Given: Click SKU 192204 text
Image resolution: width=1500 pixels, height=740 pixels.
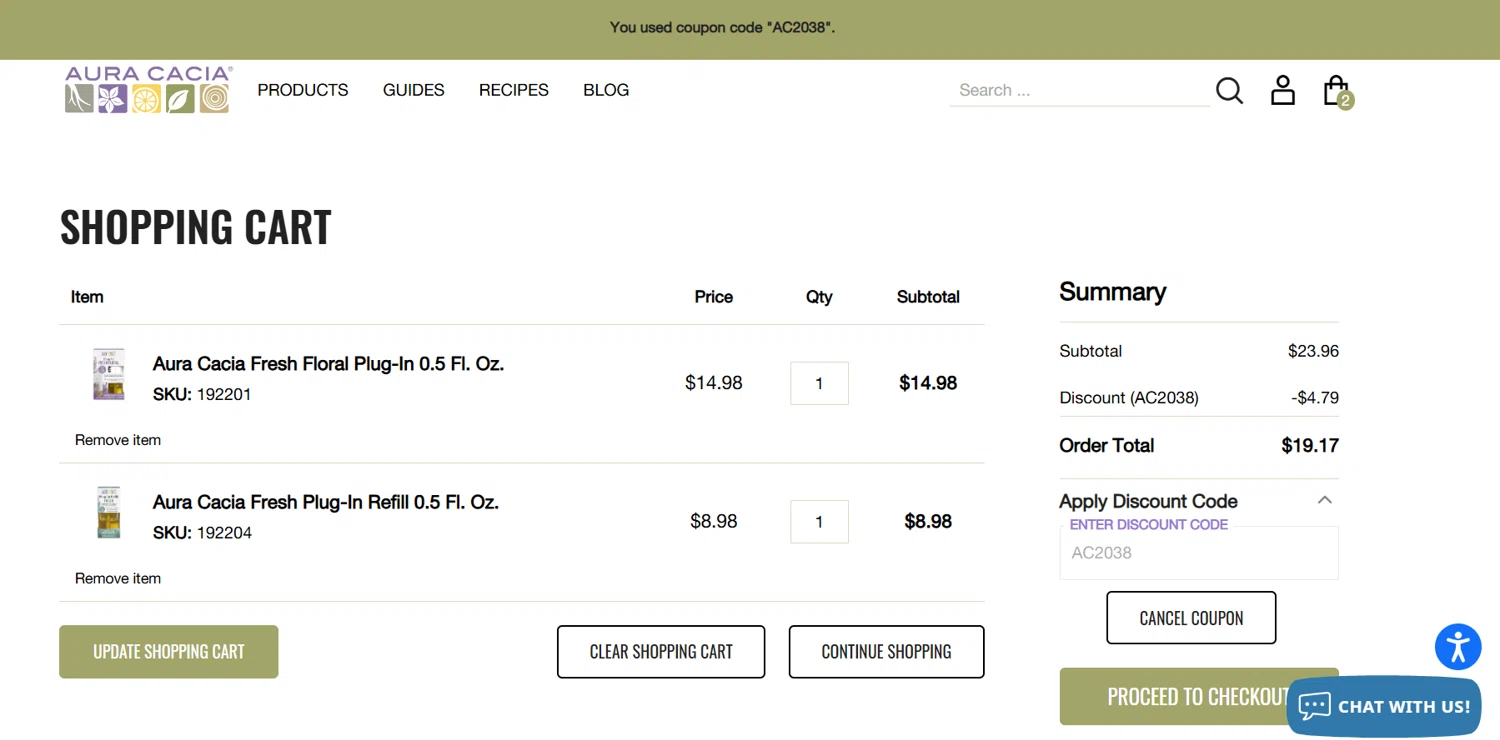Looking at the screenshot, I should tap(202, 533).
